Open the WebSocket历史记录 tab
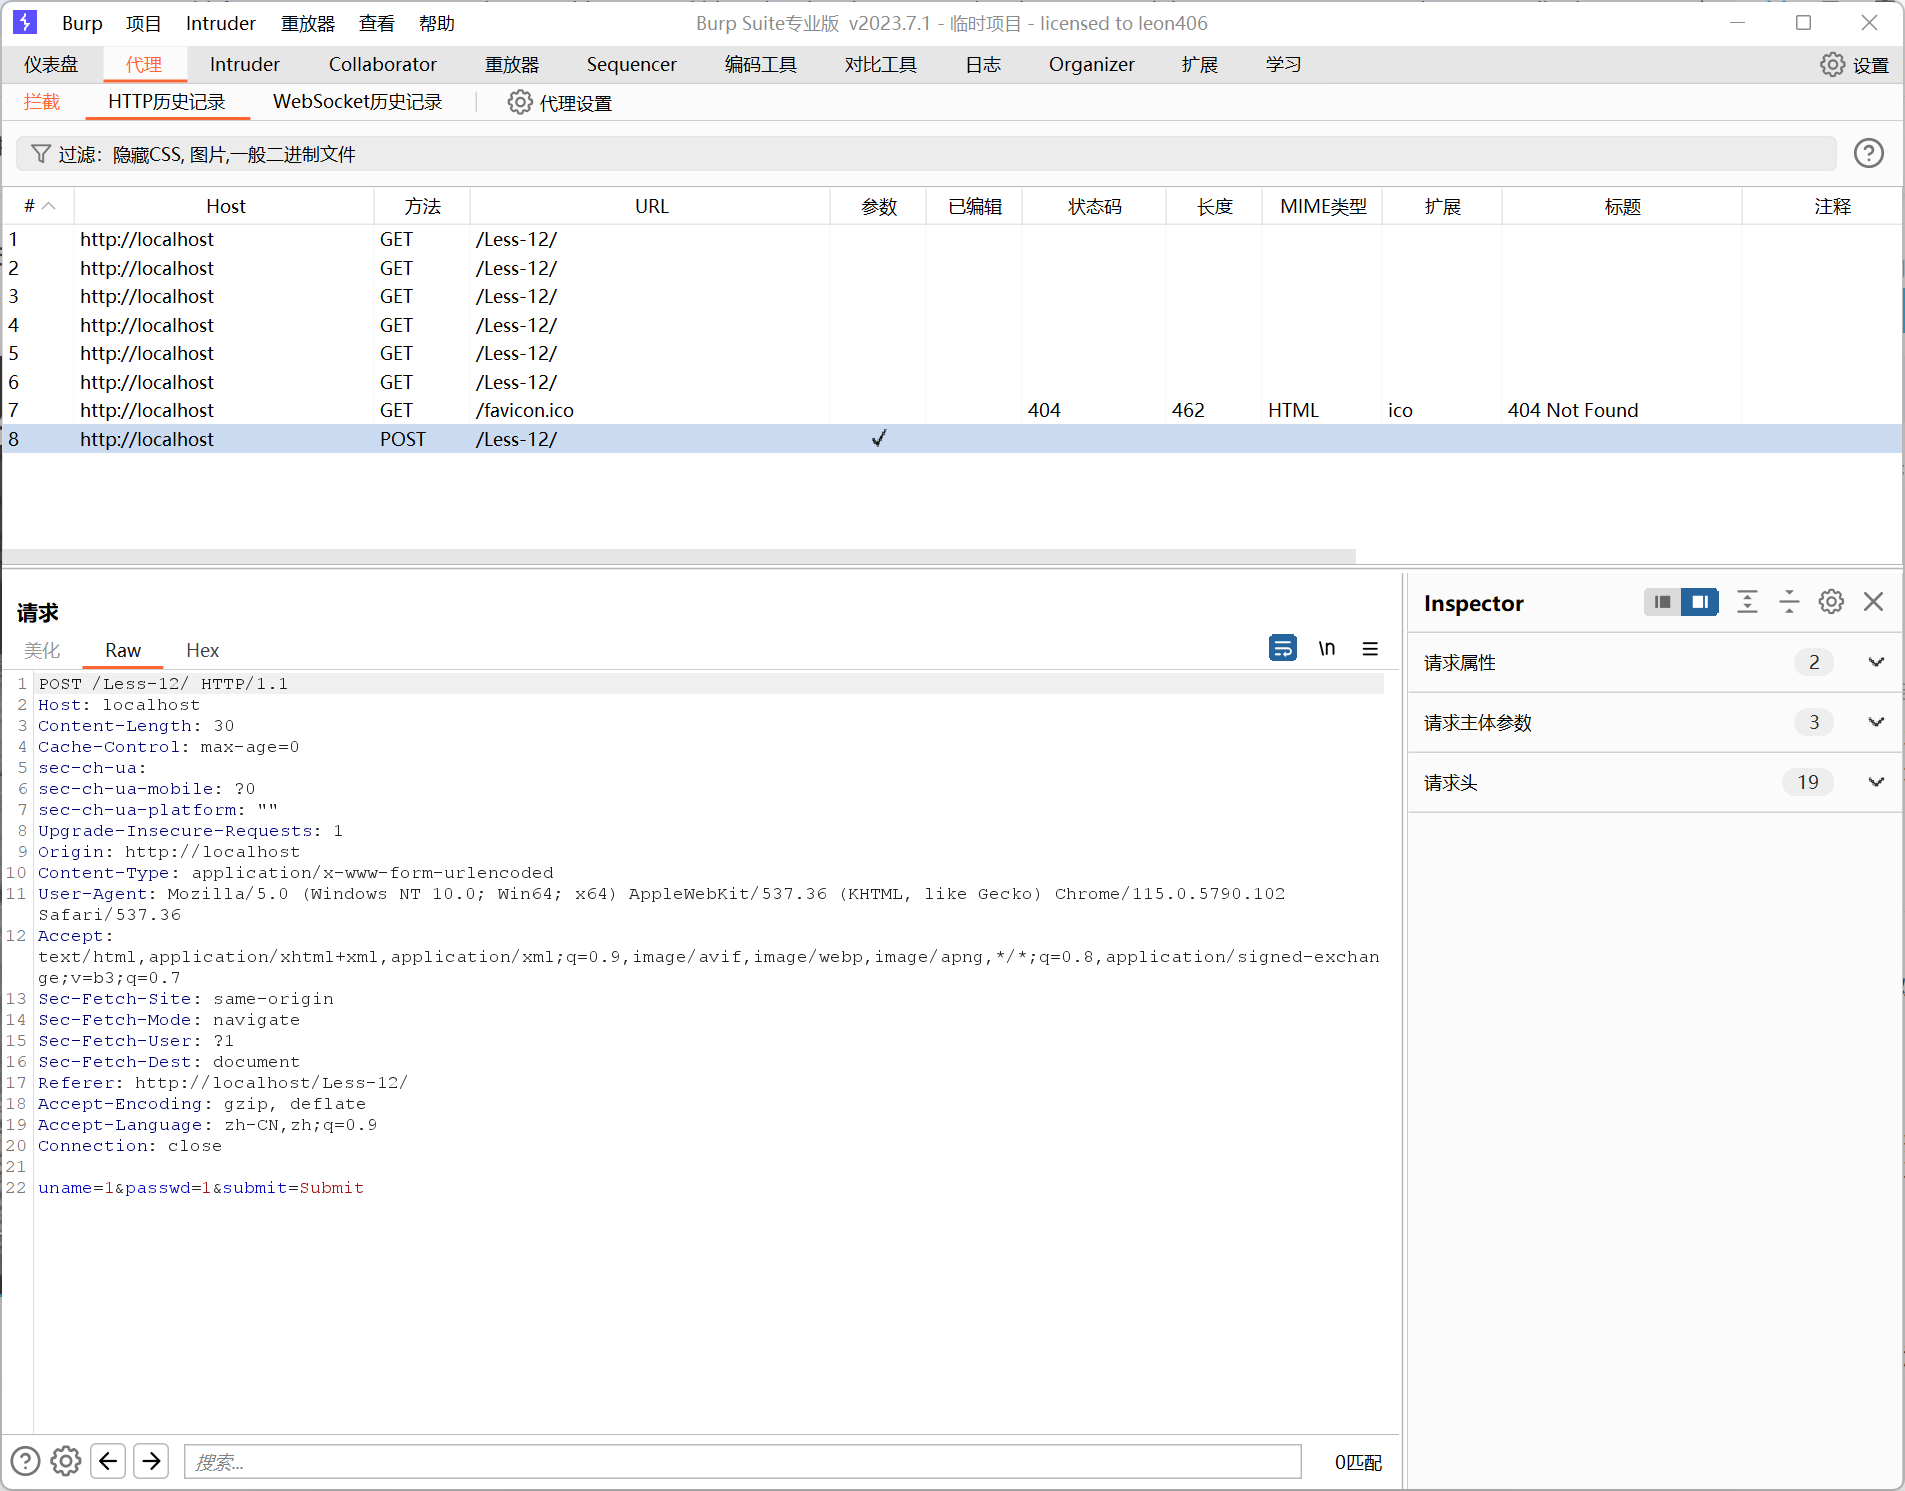 (357, 102)
